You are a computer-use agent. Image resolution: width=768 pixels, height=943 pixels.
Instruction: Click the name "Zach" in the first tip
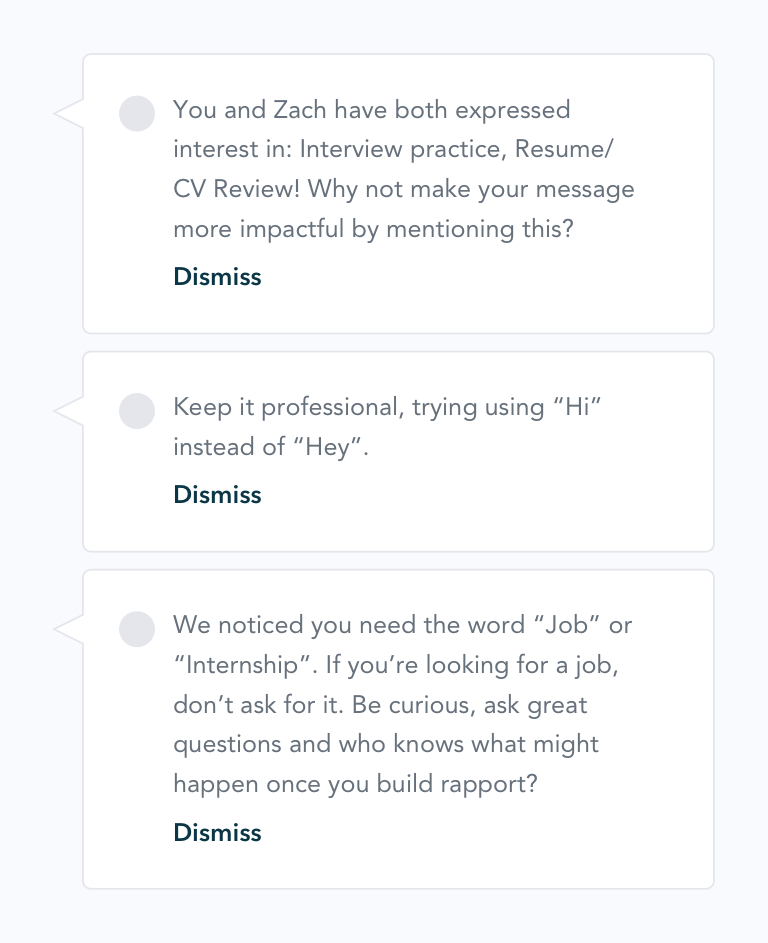[300, 110]
